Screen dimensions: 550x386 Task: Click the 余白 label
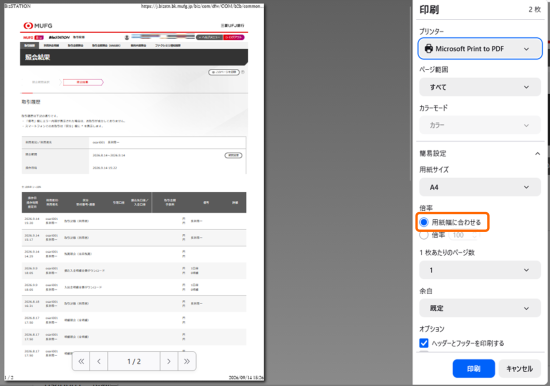pos(426,291)
